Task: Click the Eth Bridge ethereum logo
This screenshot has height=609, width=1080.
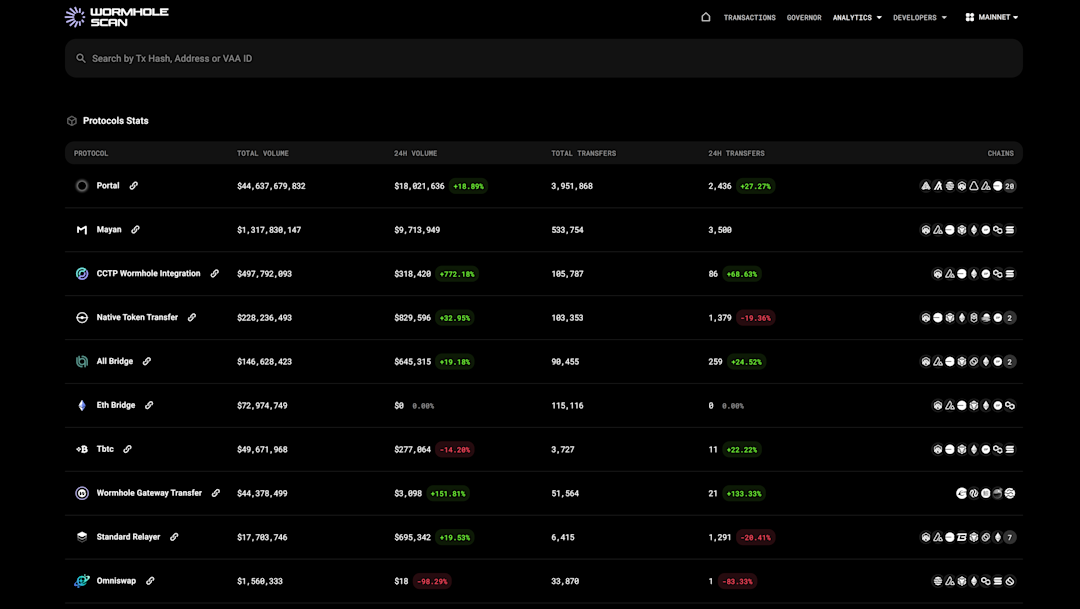Action: [x=82, y=405]
